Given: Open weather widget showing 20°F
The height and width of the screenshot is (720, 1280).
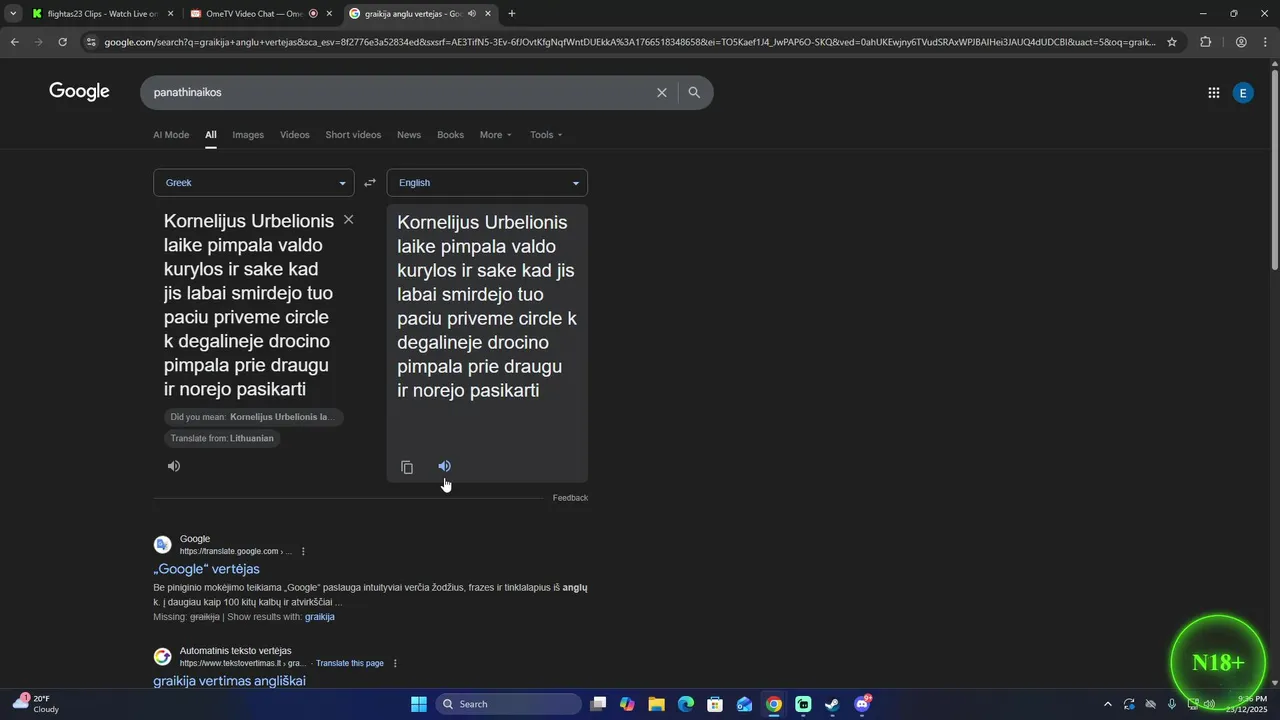Looking at the screenshot, I should click(x=36, y=704).
